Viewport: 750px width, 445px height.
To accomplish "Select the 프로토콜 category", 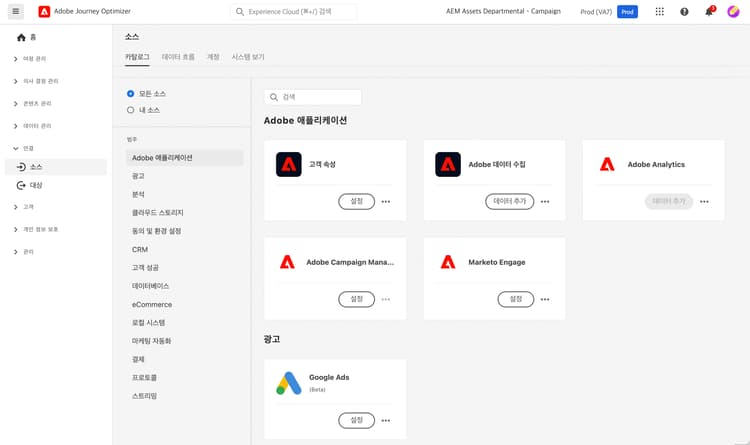I will (x=144, y=378).
